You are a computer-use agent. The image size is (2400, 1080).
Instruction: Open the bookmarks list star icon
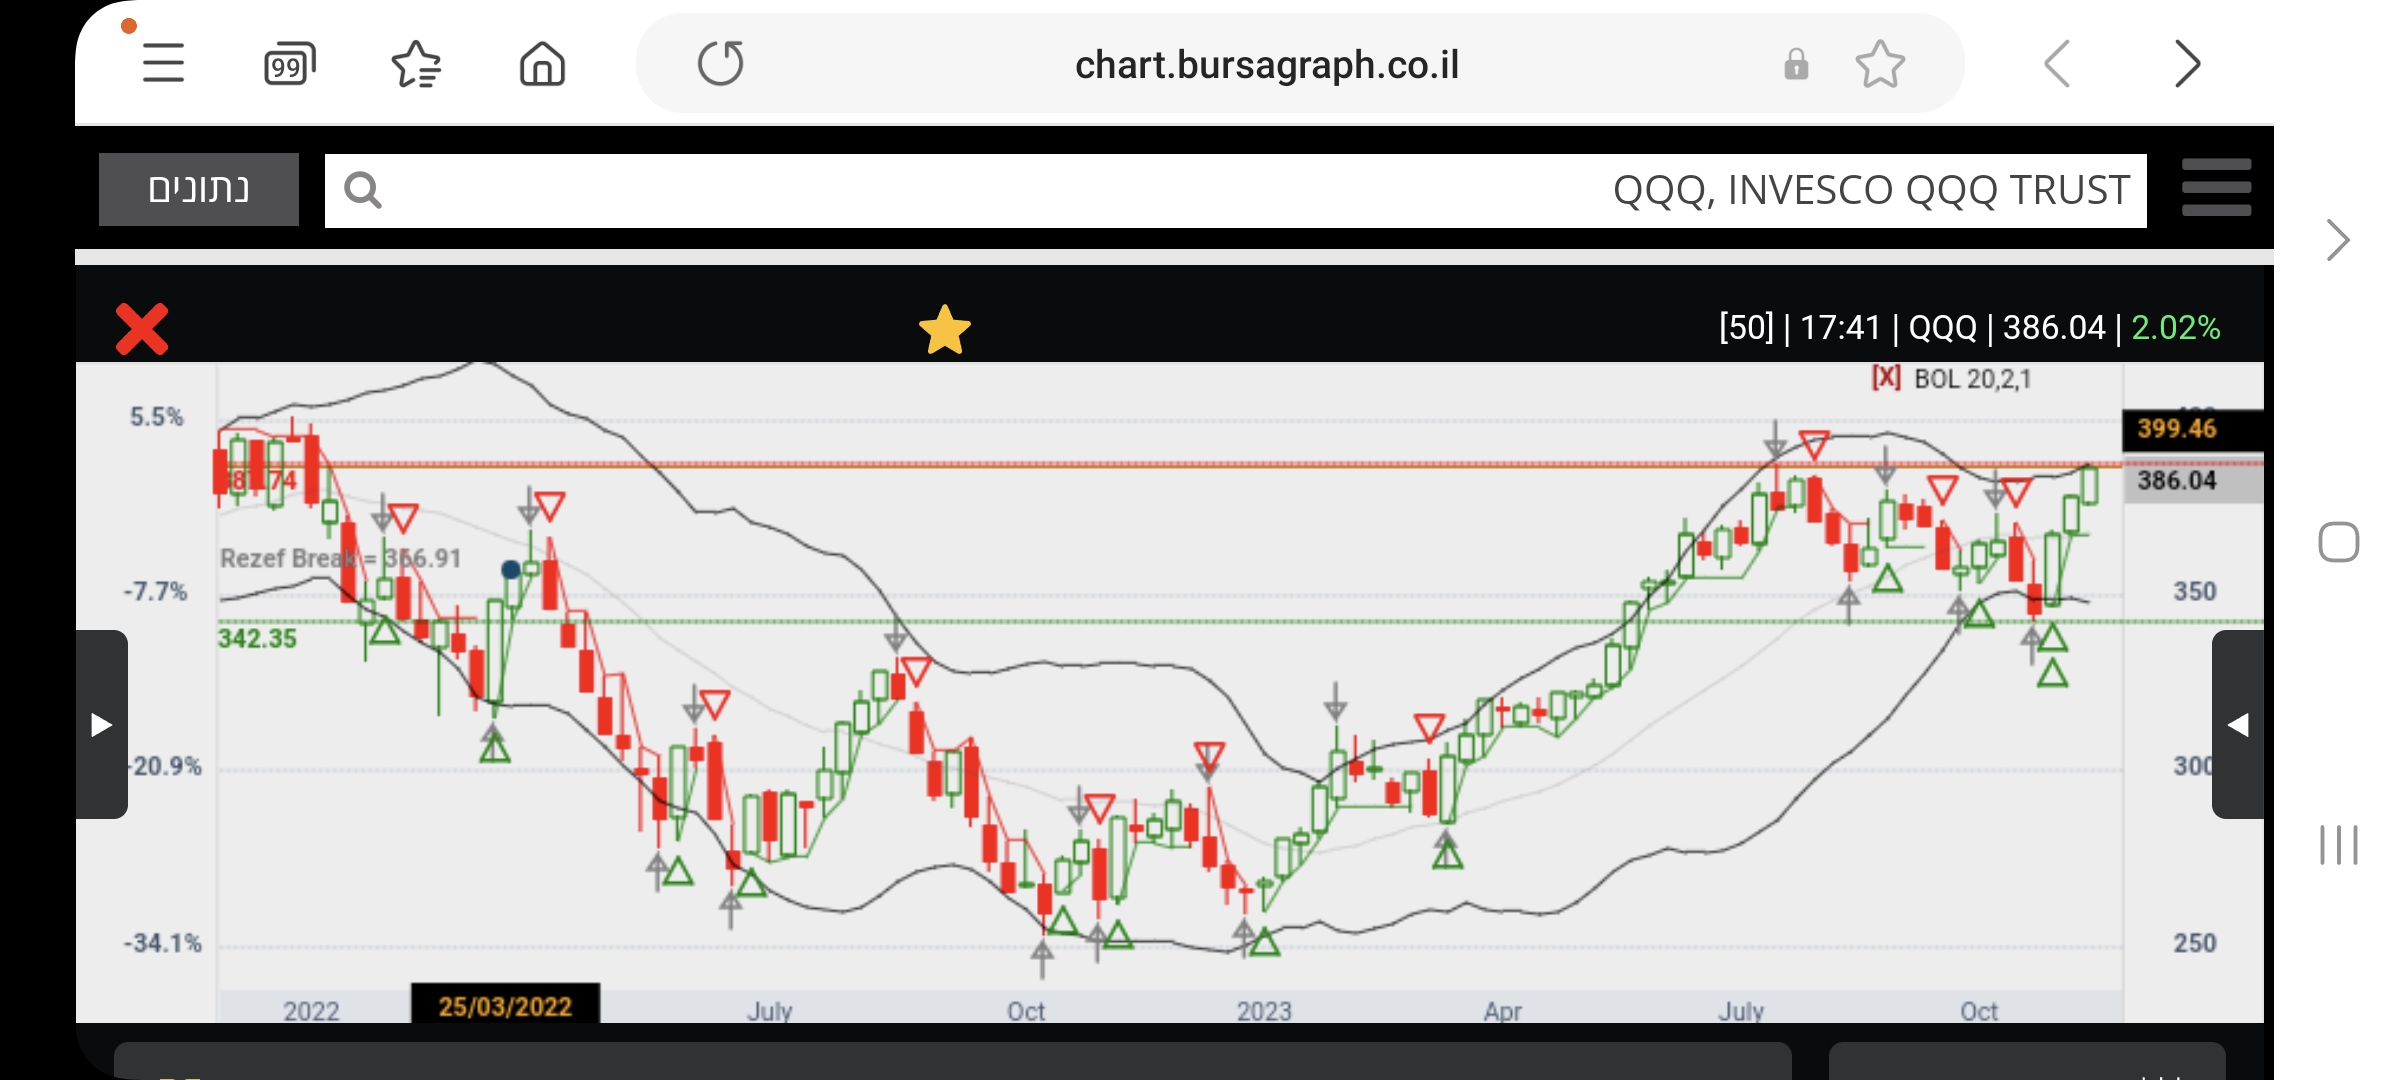click(x=416, y=65)
